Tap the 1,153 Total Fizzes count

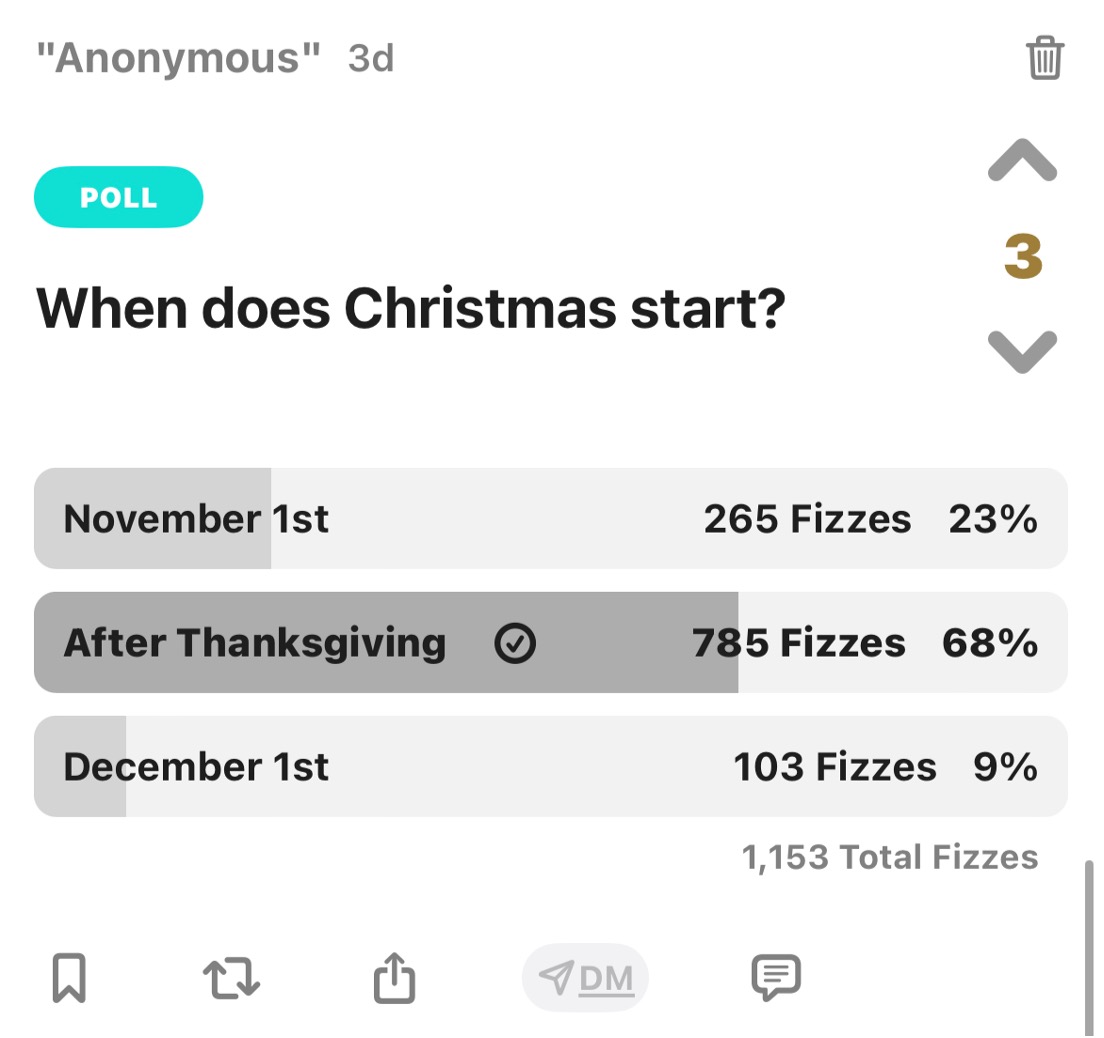[890, 858]
